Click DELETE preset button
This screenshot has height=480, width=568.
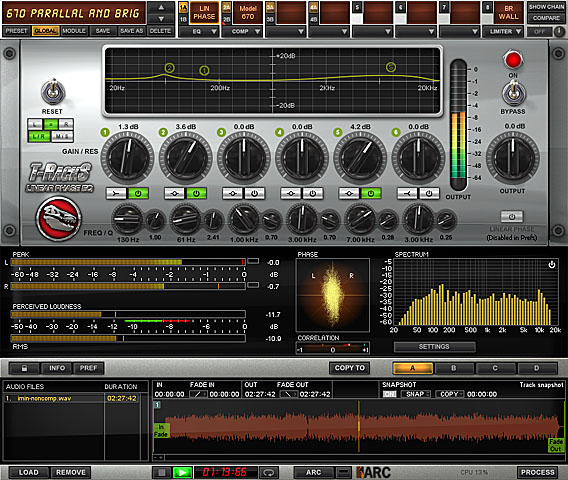pos(160,31)
